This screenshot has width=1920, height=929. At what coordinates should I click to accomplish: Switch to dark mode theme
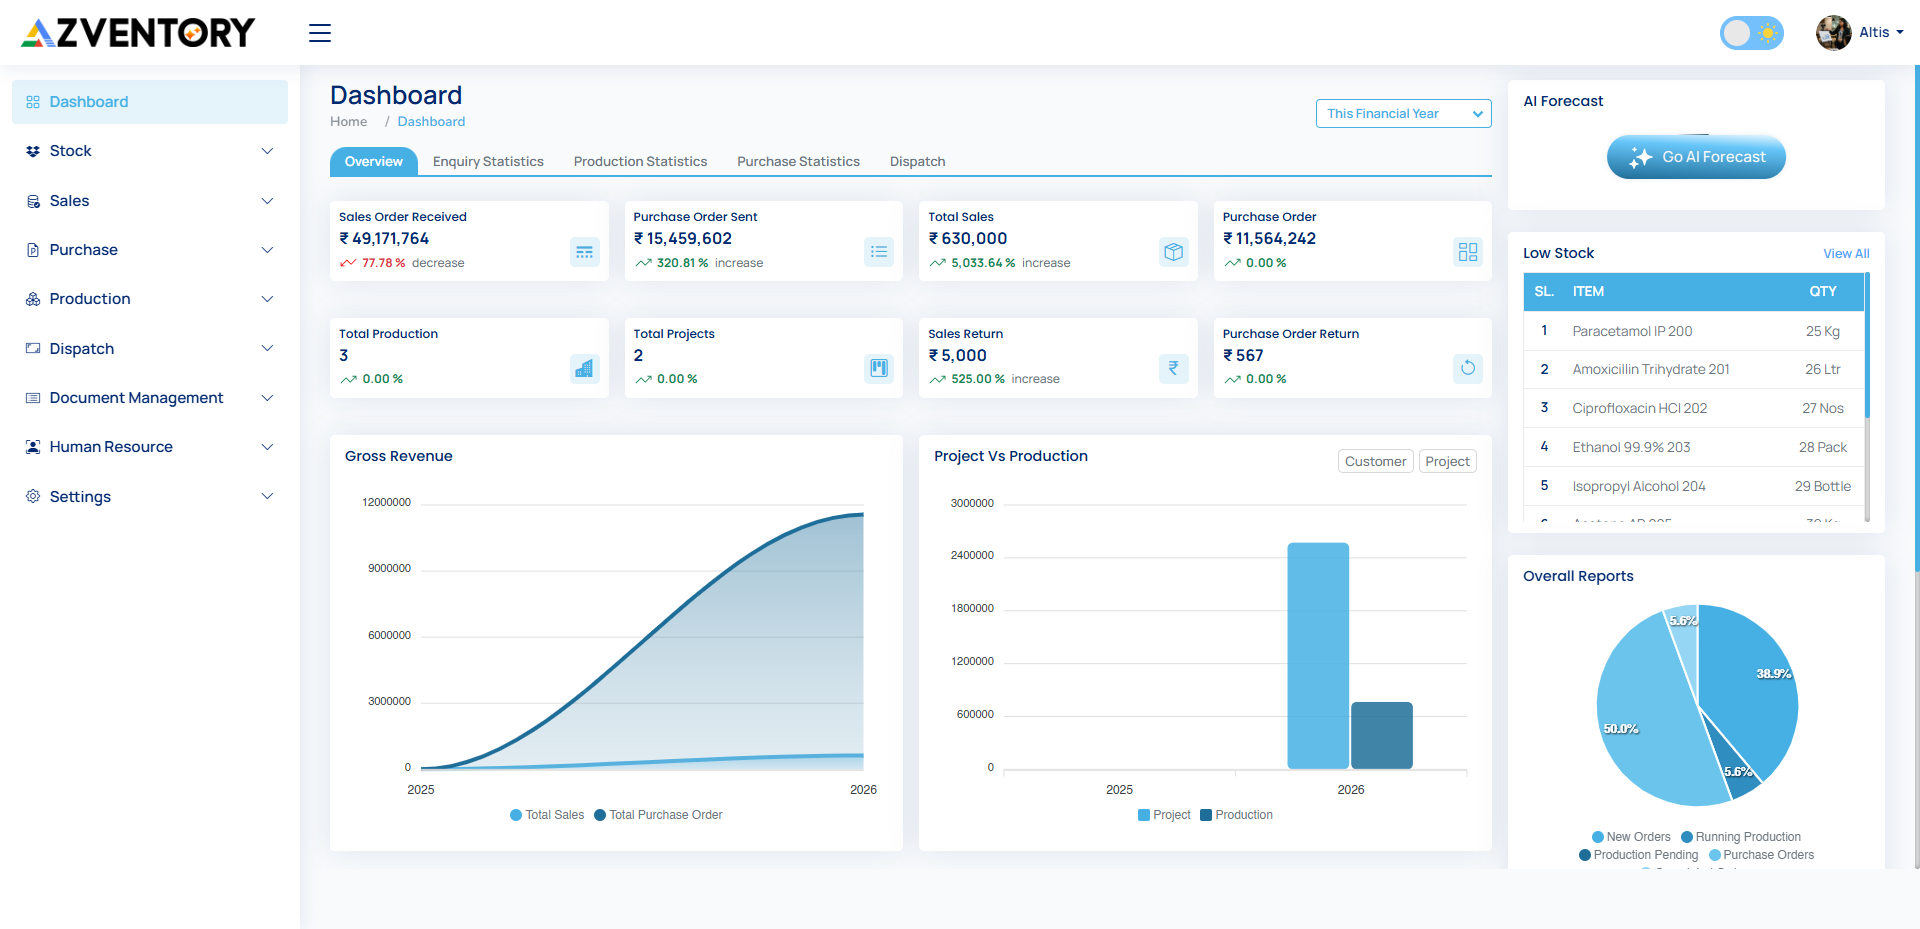point(1751,32)
